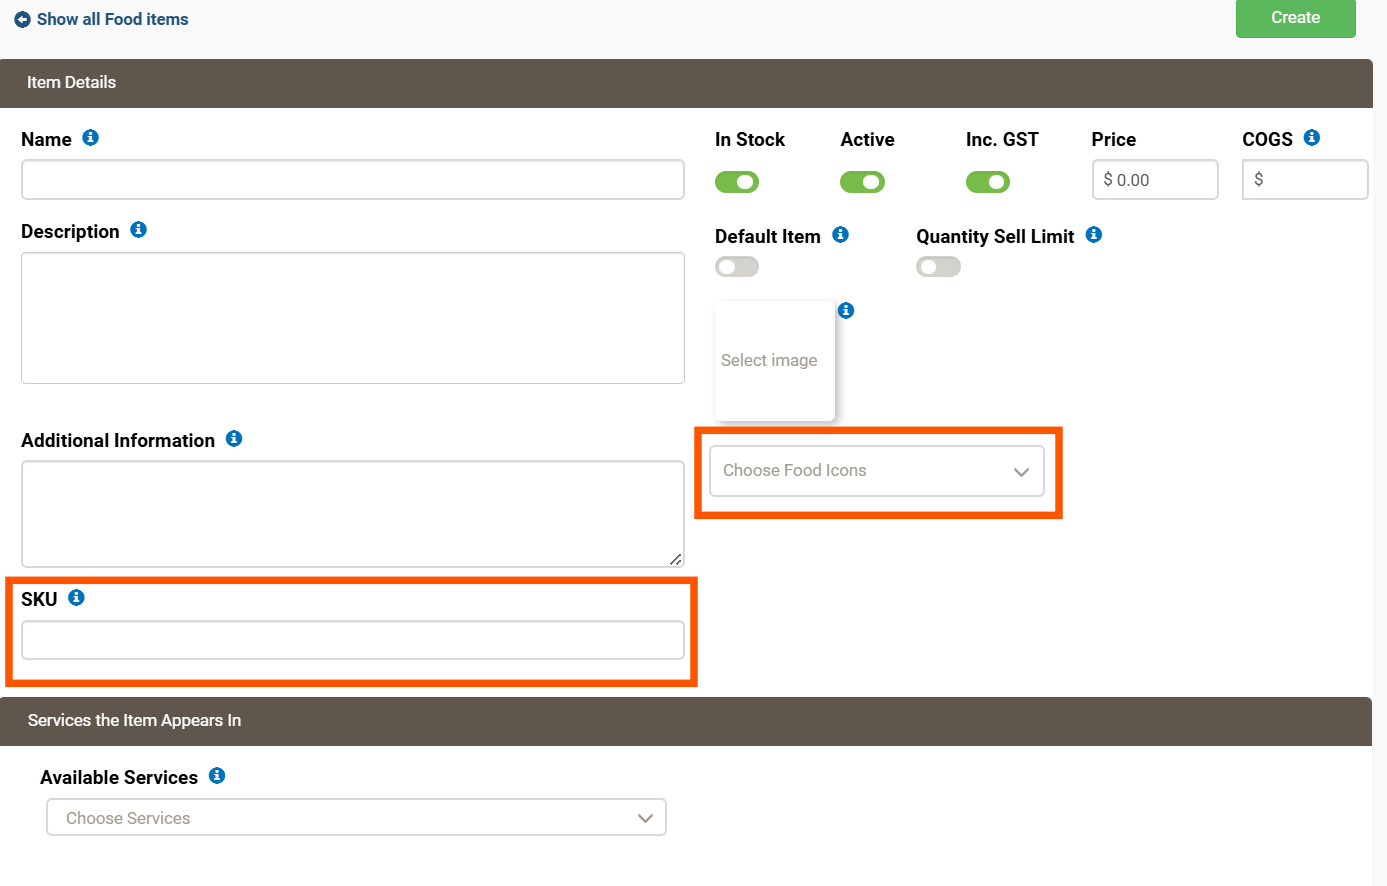Enable the Quantity Sell Limit switch
Image resolution: width=1387 pixels, height=886 pixels.
click(938, 267)
